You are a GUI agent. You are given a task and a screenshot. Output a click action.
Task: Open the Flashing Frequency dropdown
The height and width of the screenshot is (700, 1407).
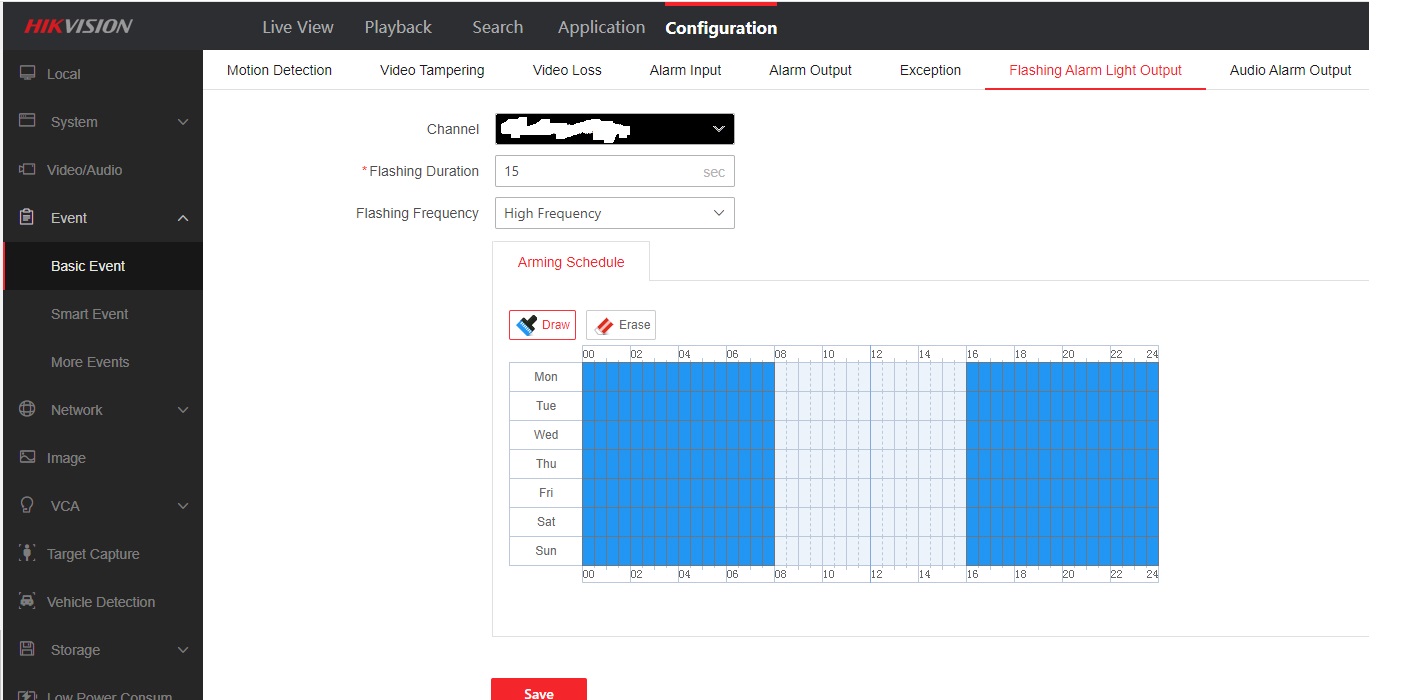614,213
